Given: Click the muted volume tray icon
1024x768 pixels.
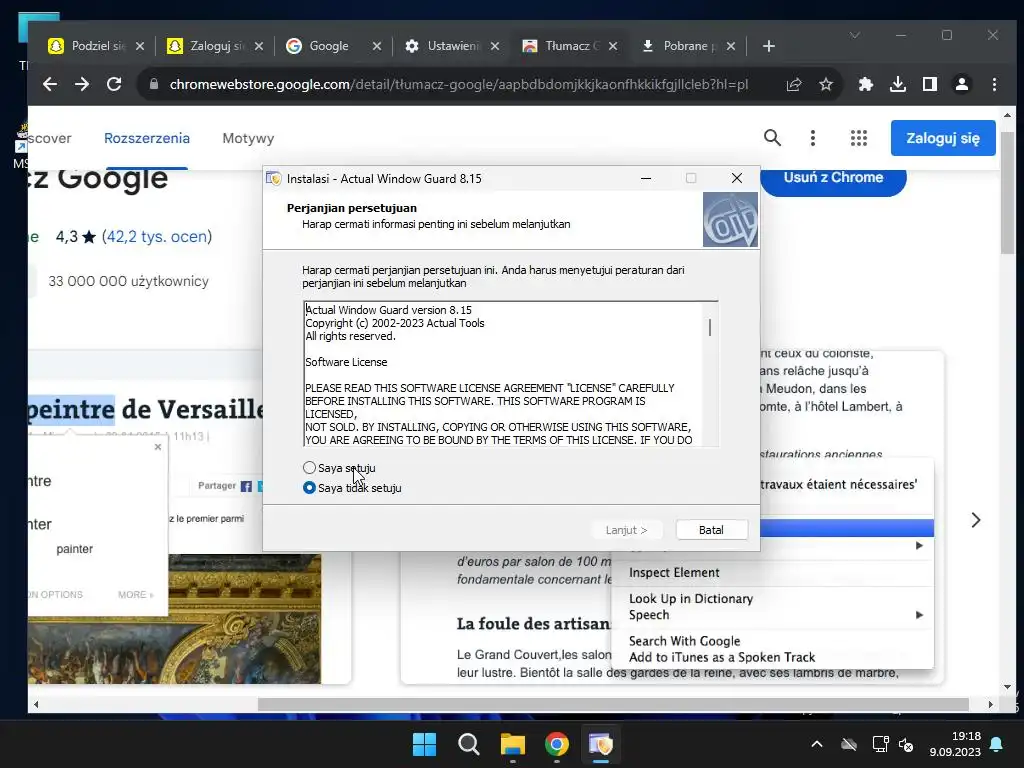Looking at the screenshot, I should point(906,744).
